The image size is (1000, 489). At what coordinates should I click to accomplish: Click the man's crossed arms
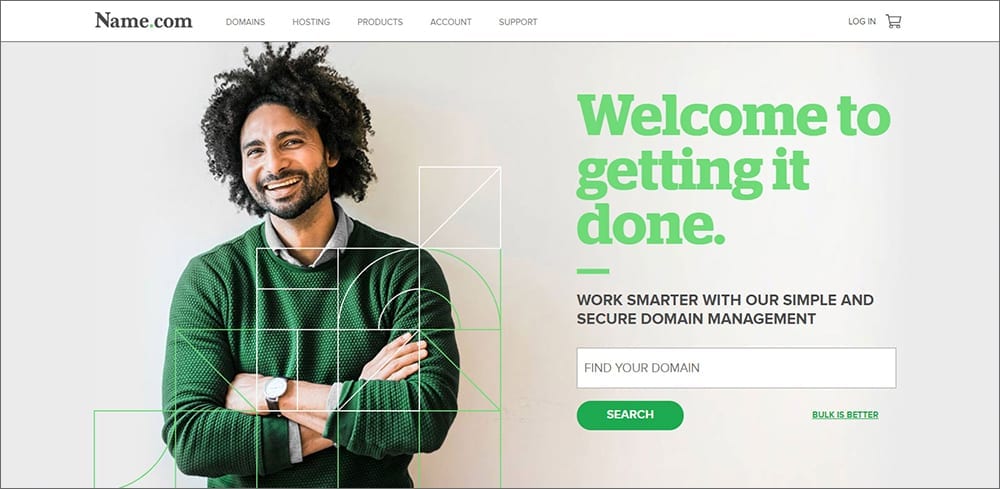(x=325, y=392)
